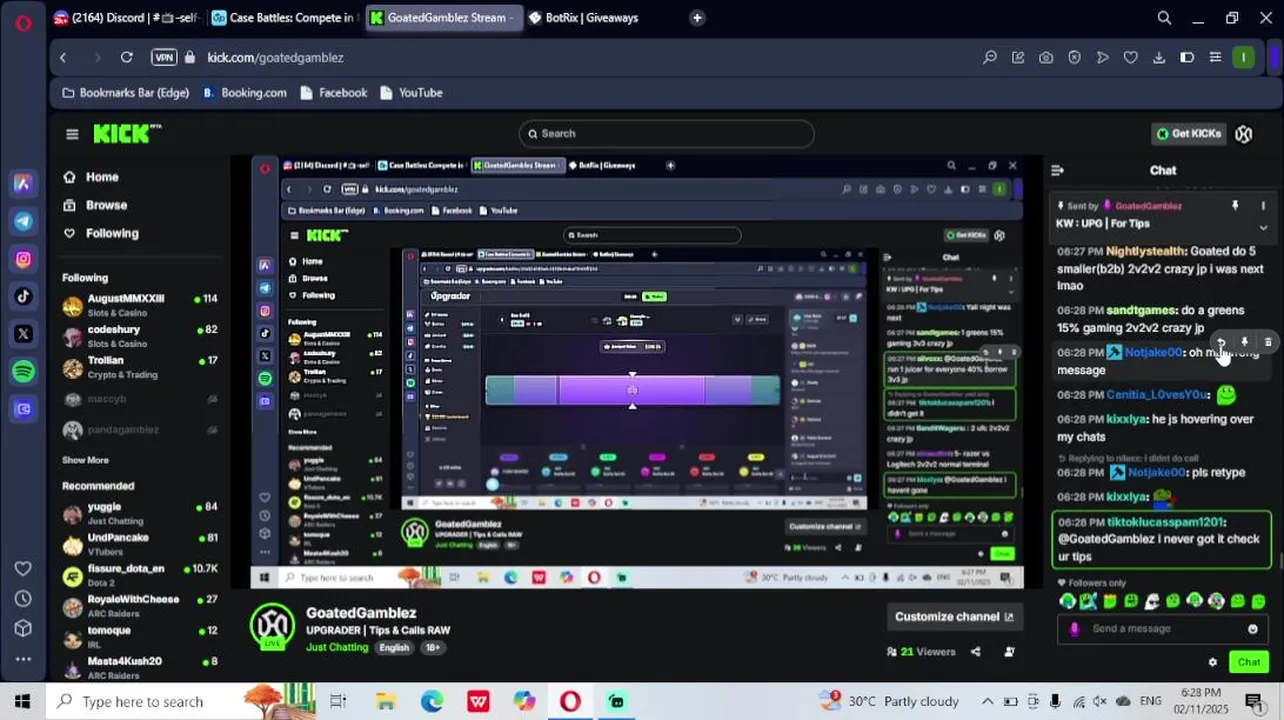Screen dimensions: 1284x720
Task: Select the GoatedGamblez Stream tab
Action: pyautogui.click(x=443, y=18)
